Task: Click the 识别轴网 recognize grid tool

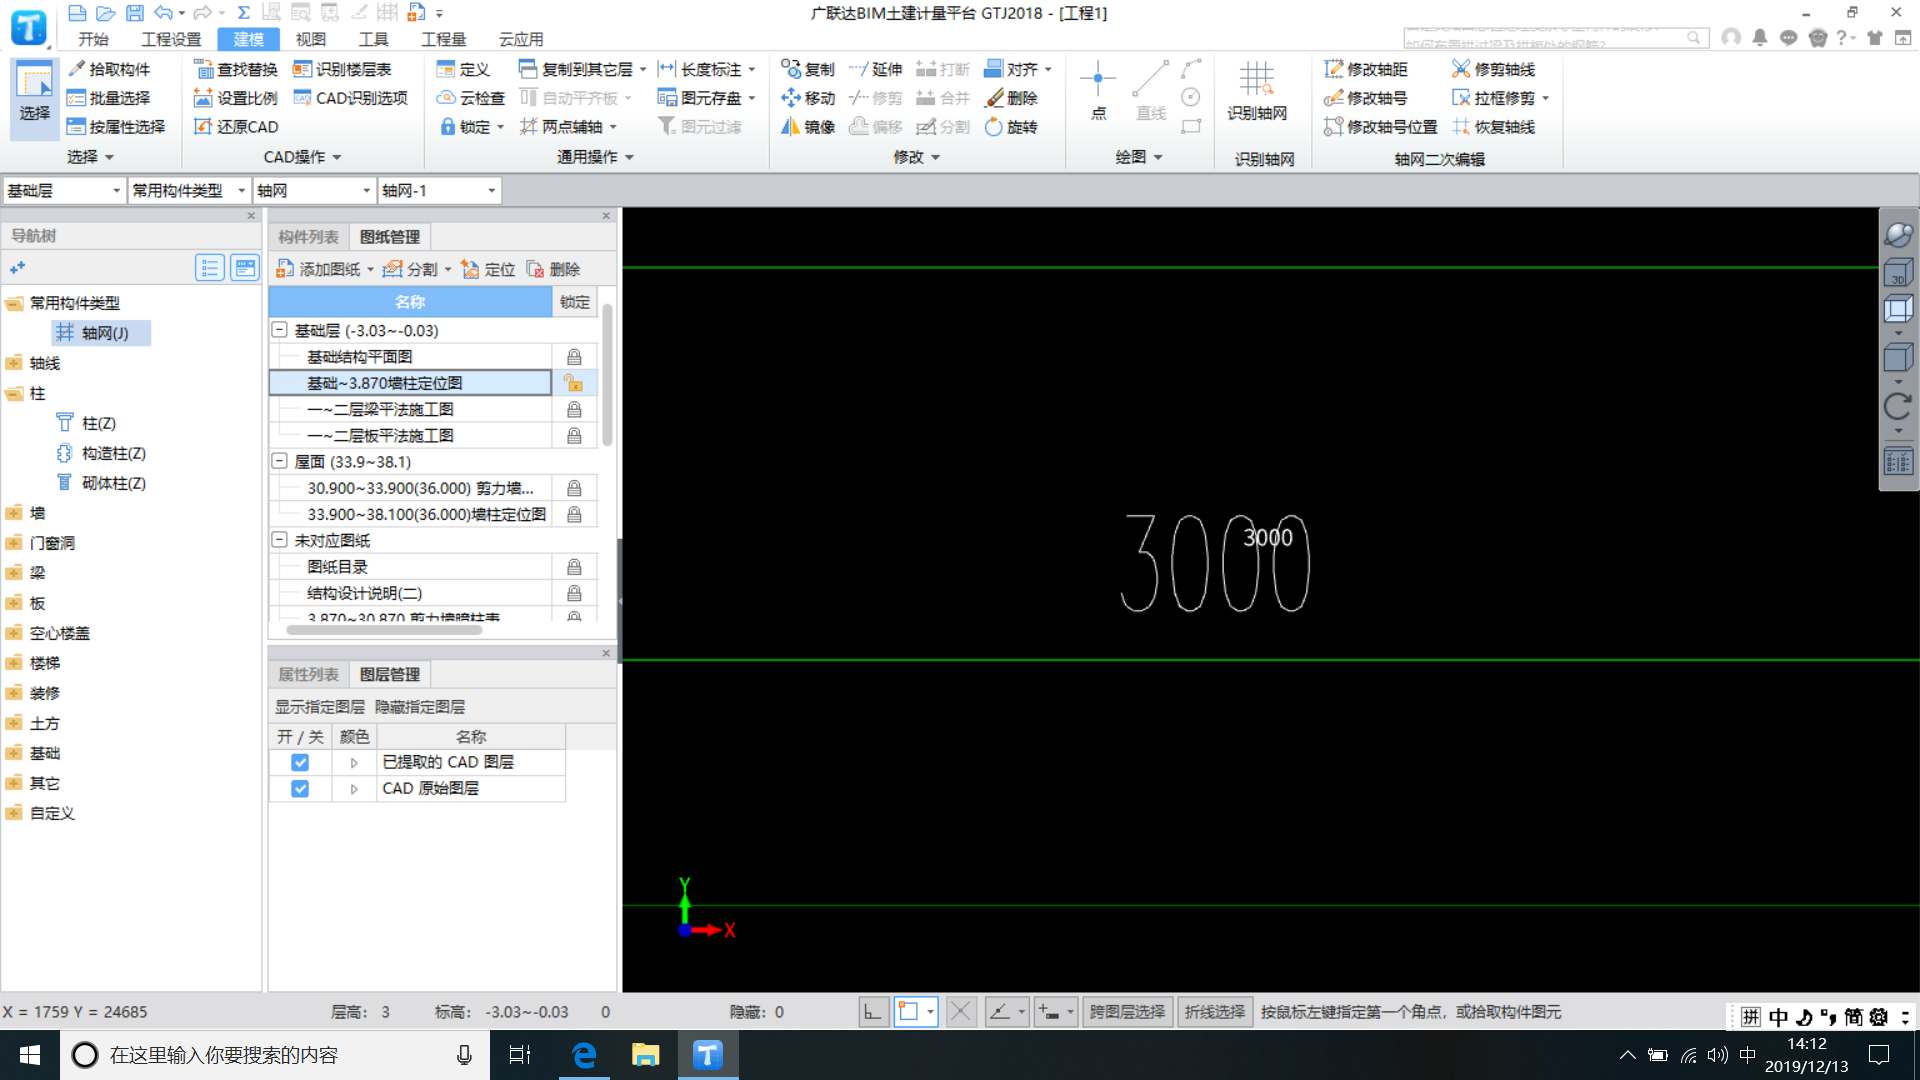Action: point(1257,90)
